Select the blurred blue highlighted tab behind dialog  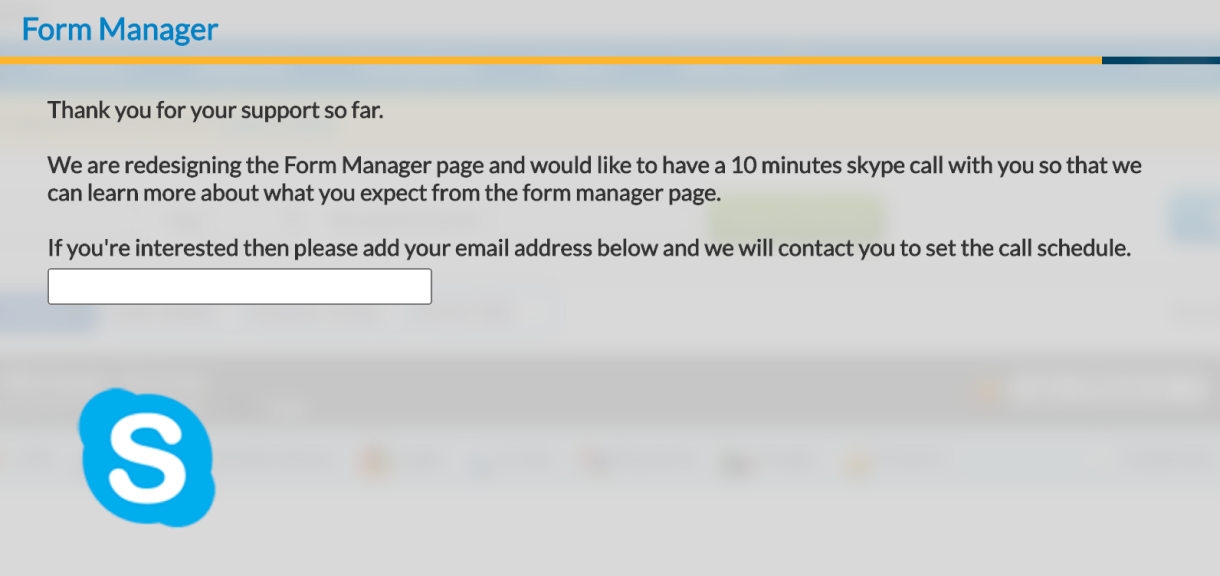point(48,314)
